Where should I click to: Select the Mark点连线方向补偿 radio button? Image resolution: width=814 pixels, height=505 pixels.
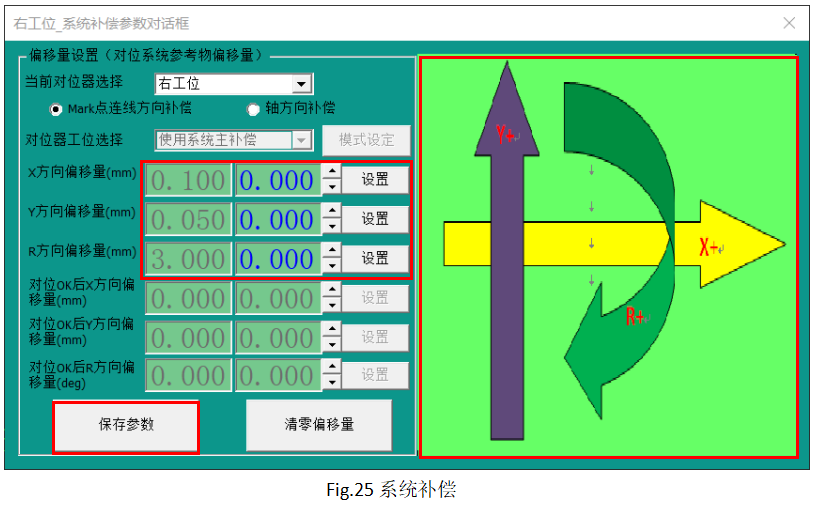(x=56, y=108)
